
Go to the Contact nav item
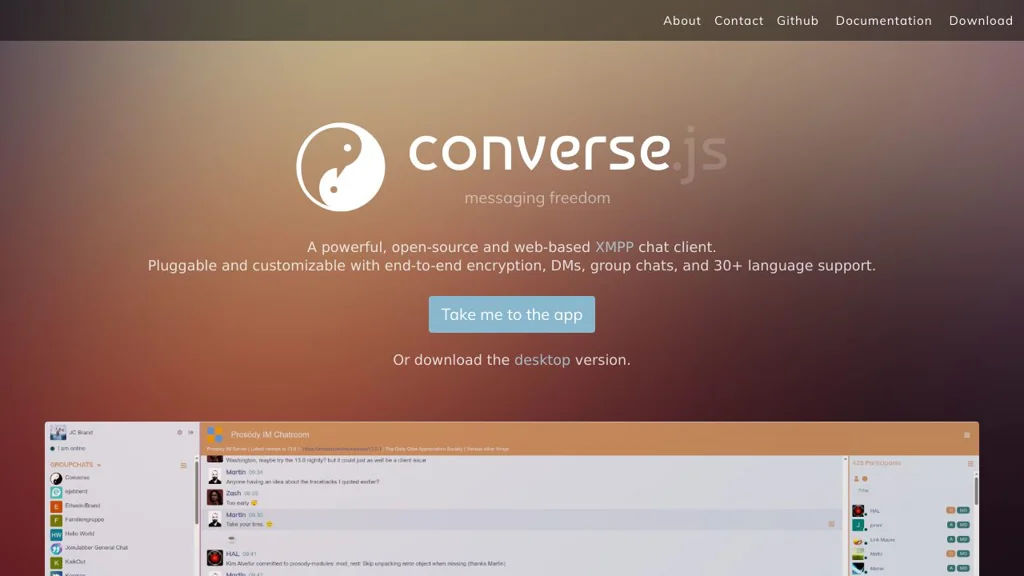(739, 21)
